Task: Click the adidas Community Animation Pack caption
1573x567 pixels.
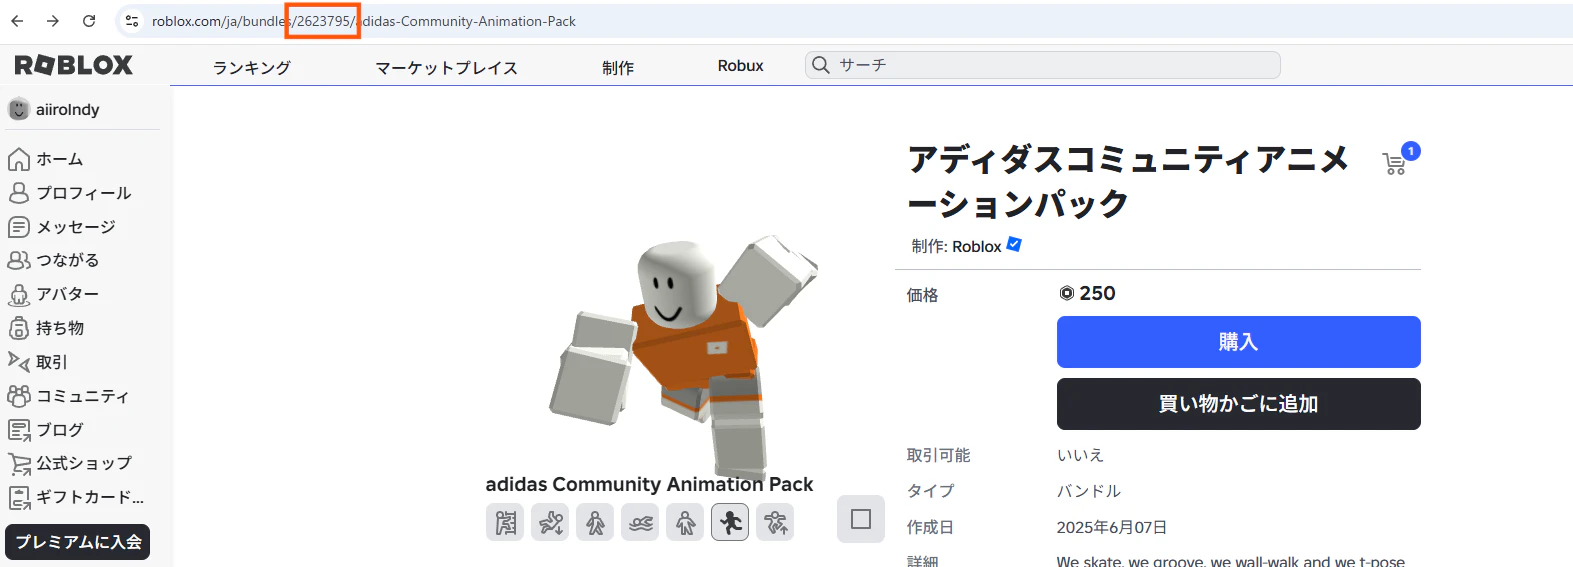Action: tap(649, 484)
